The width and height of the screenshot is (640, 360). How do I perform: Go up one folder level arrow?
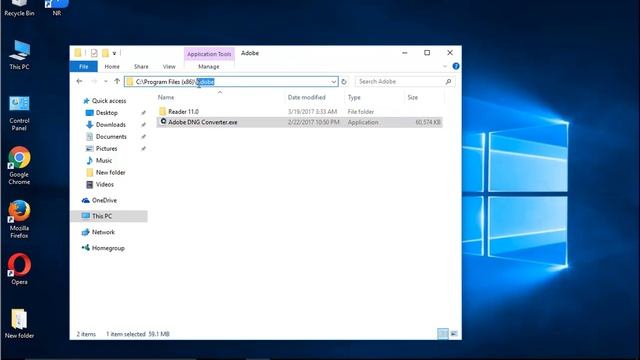coord(117,82)
